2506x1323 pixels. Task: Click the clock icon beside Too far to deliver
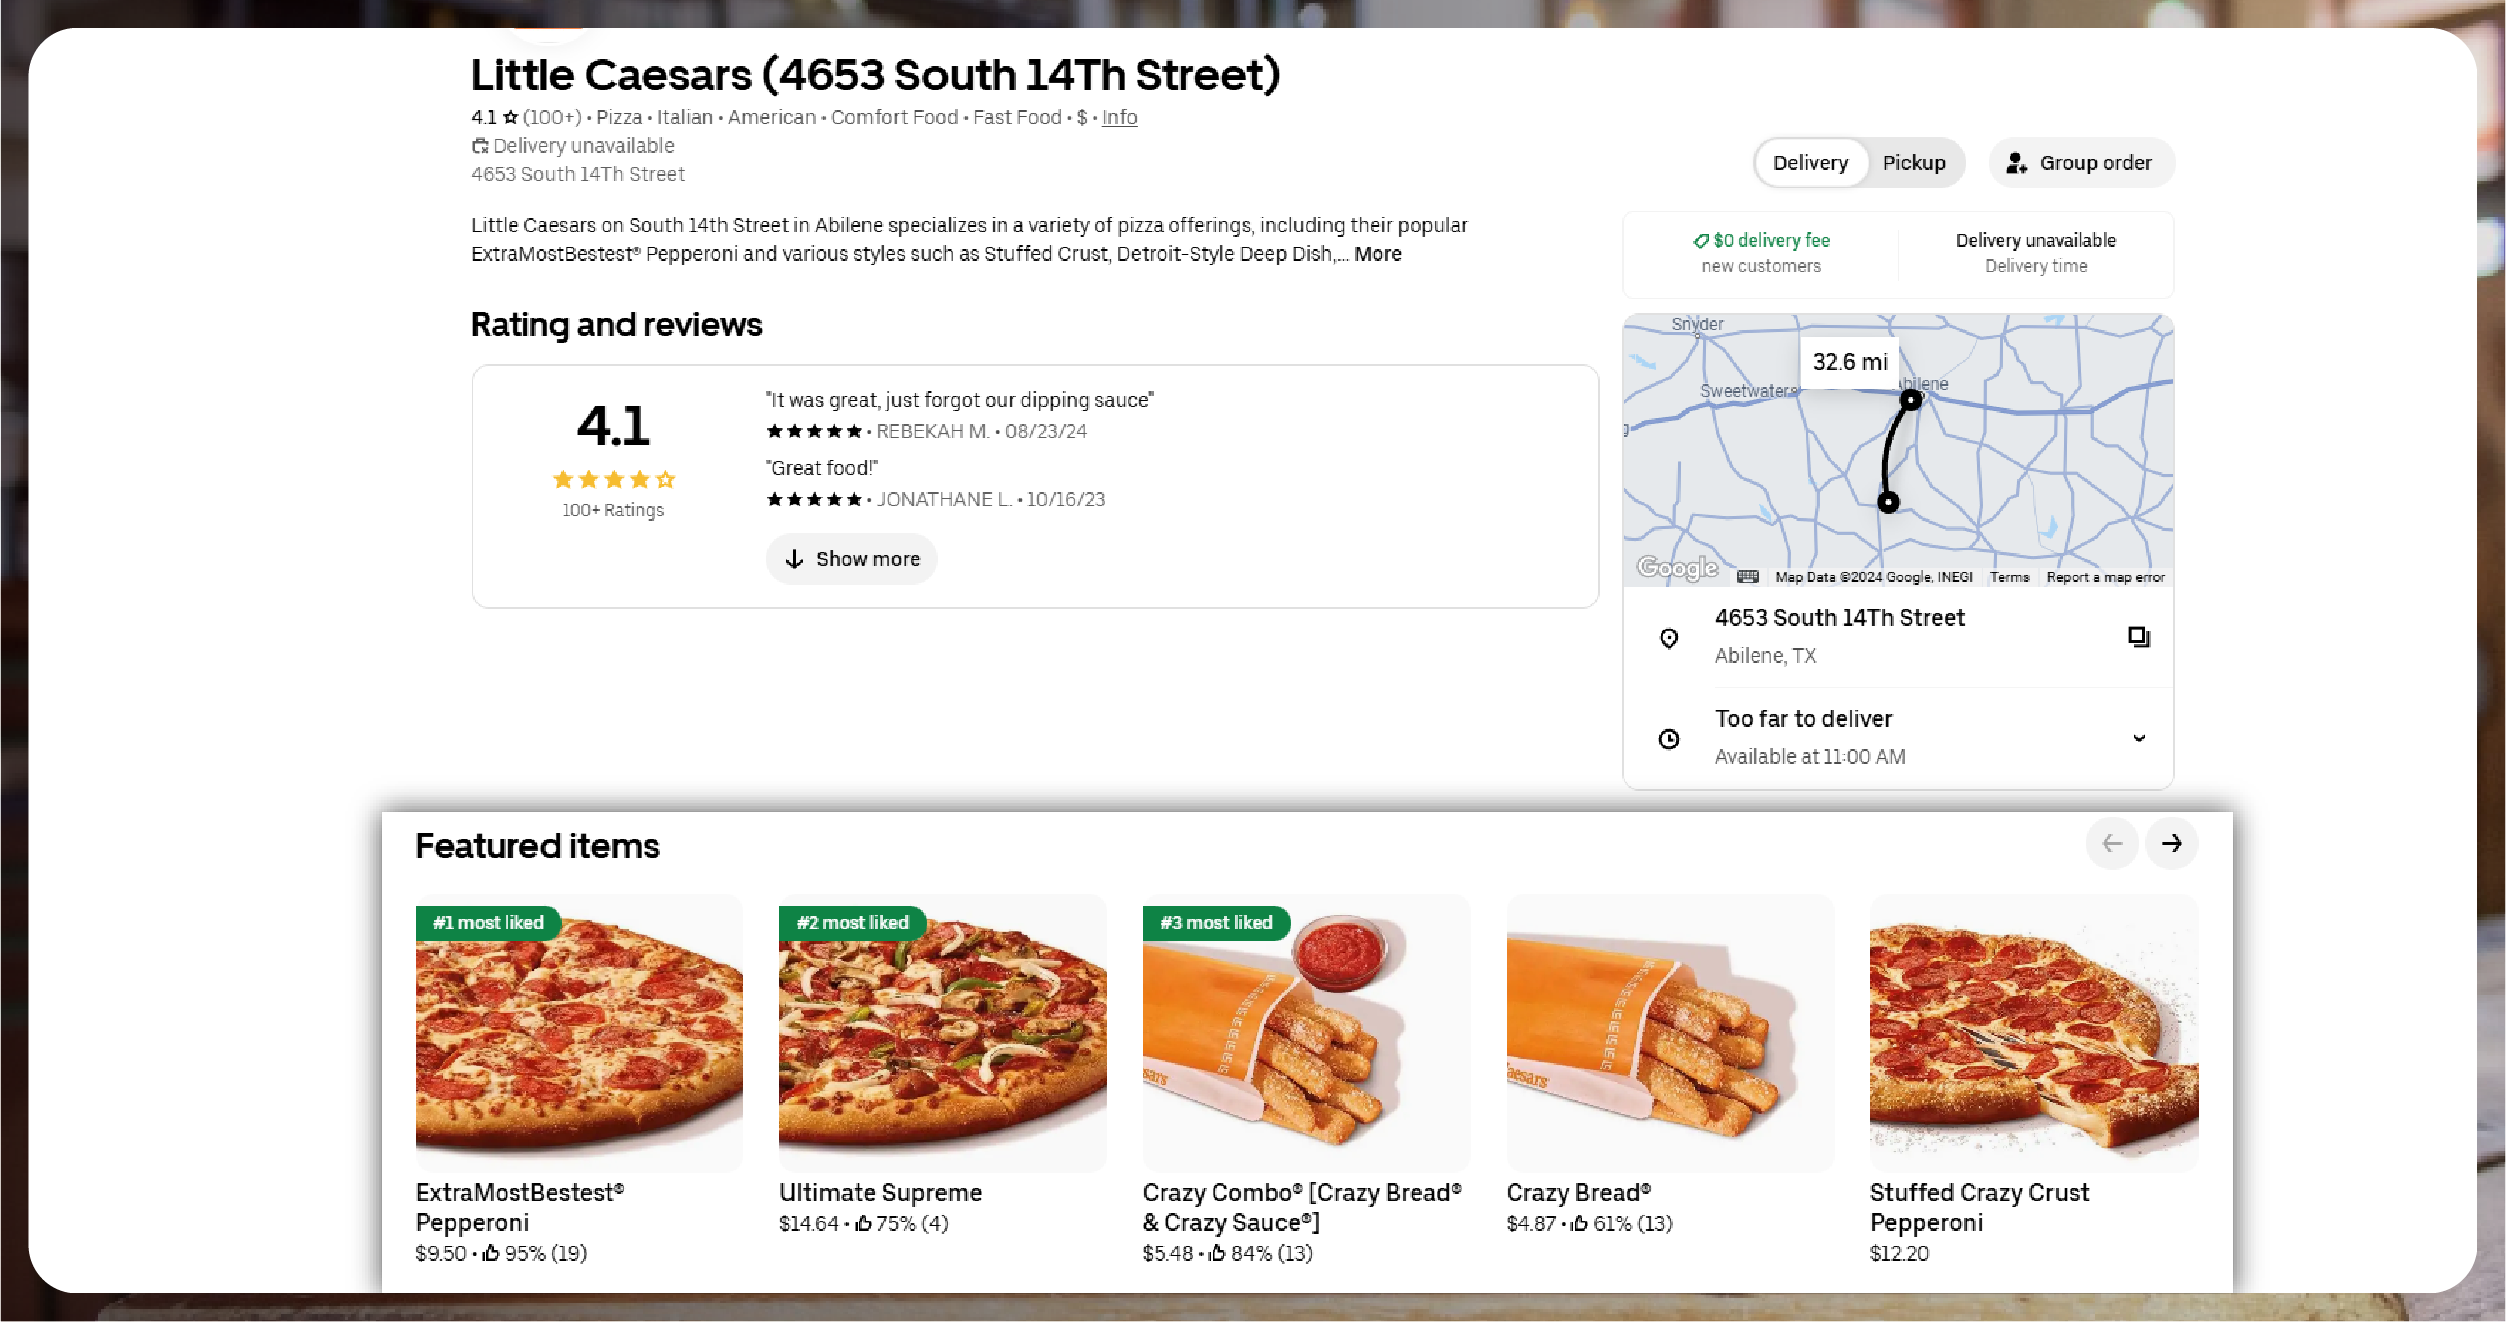[x=1669, y=739]
